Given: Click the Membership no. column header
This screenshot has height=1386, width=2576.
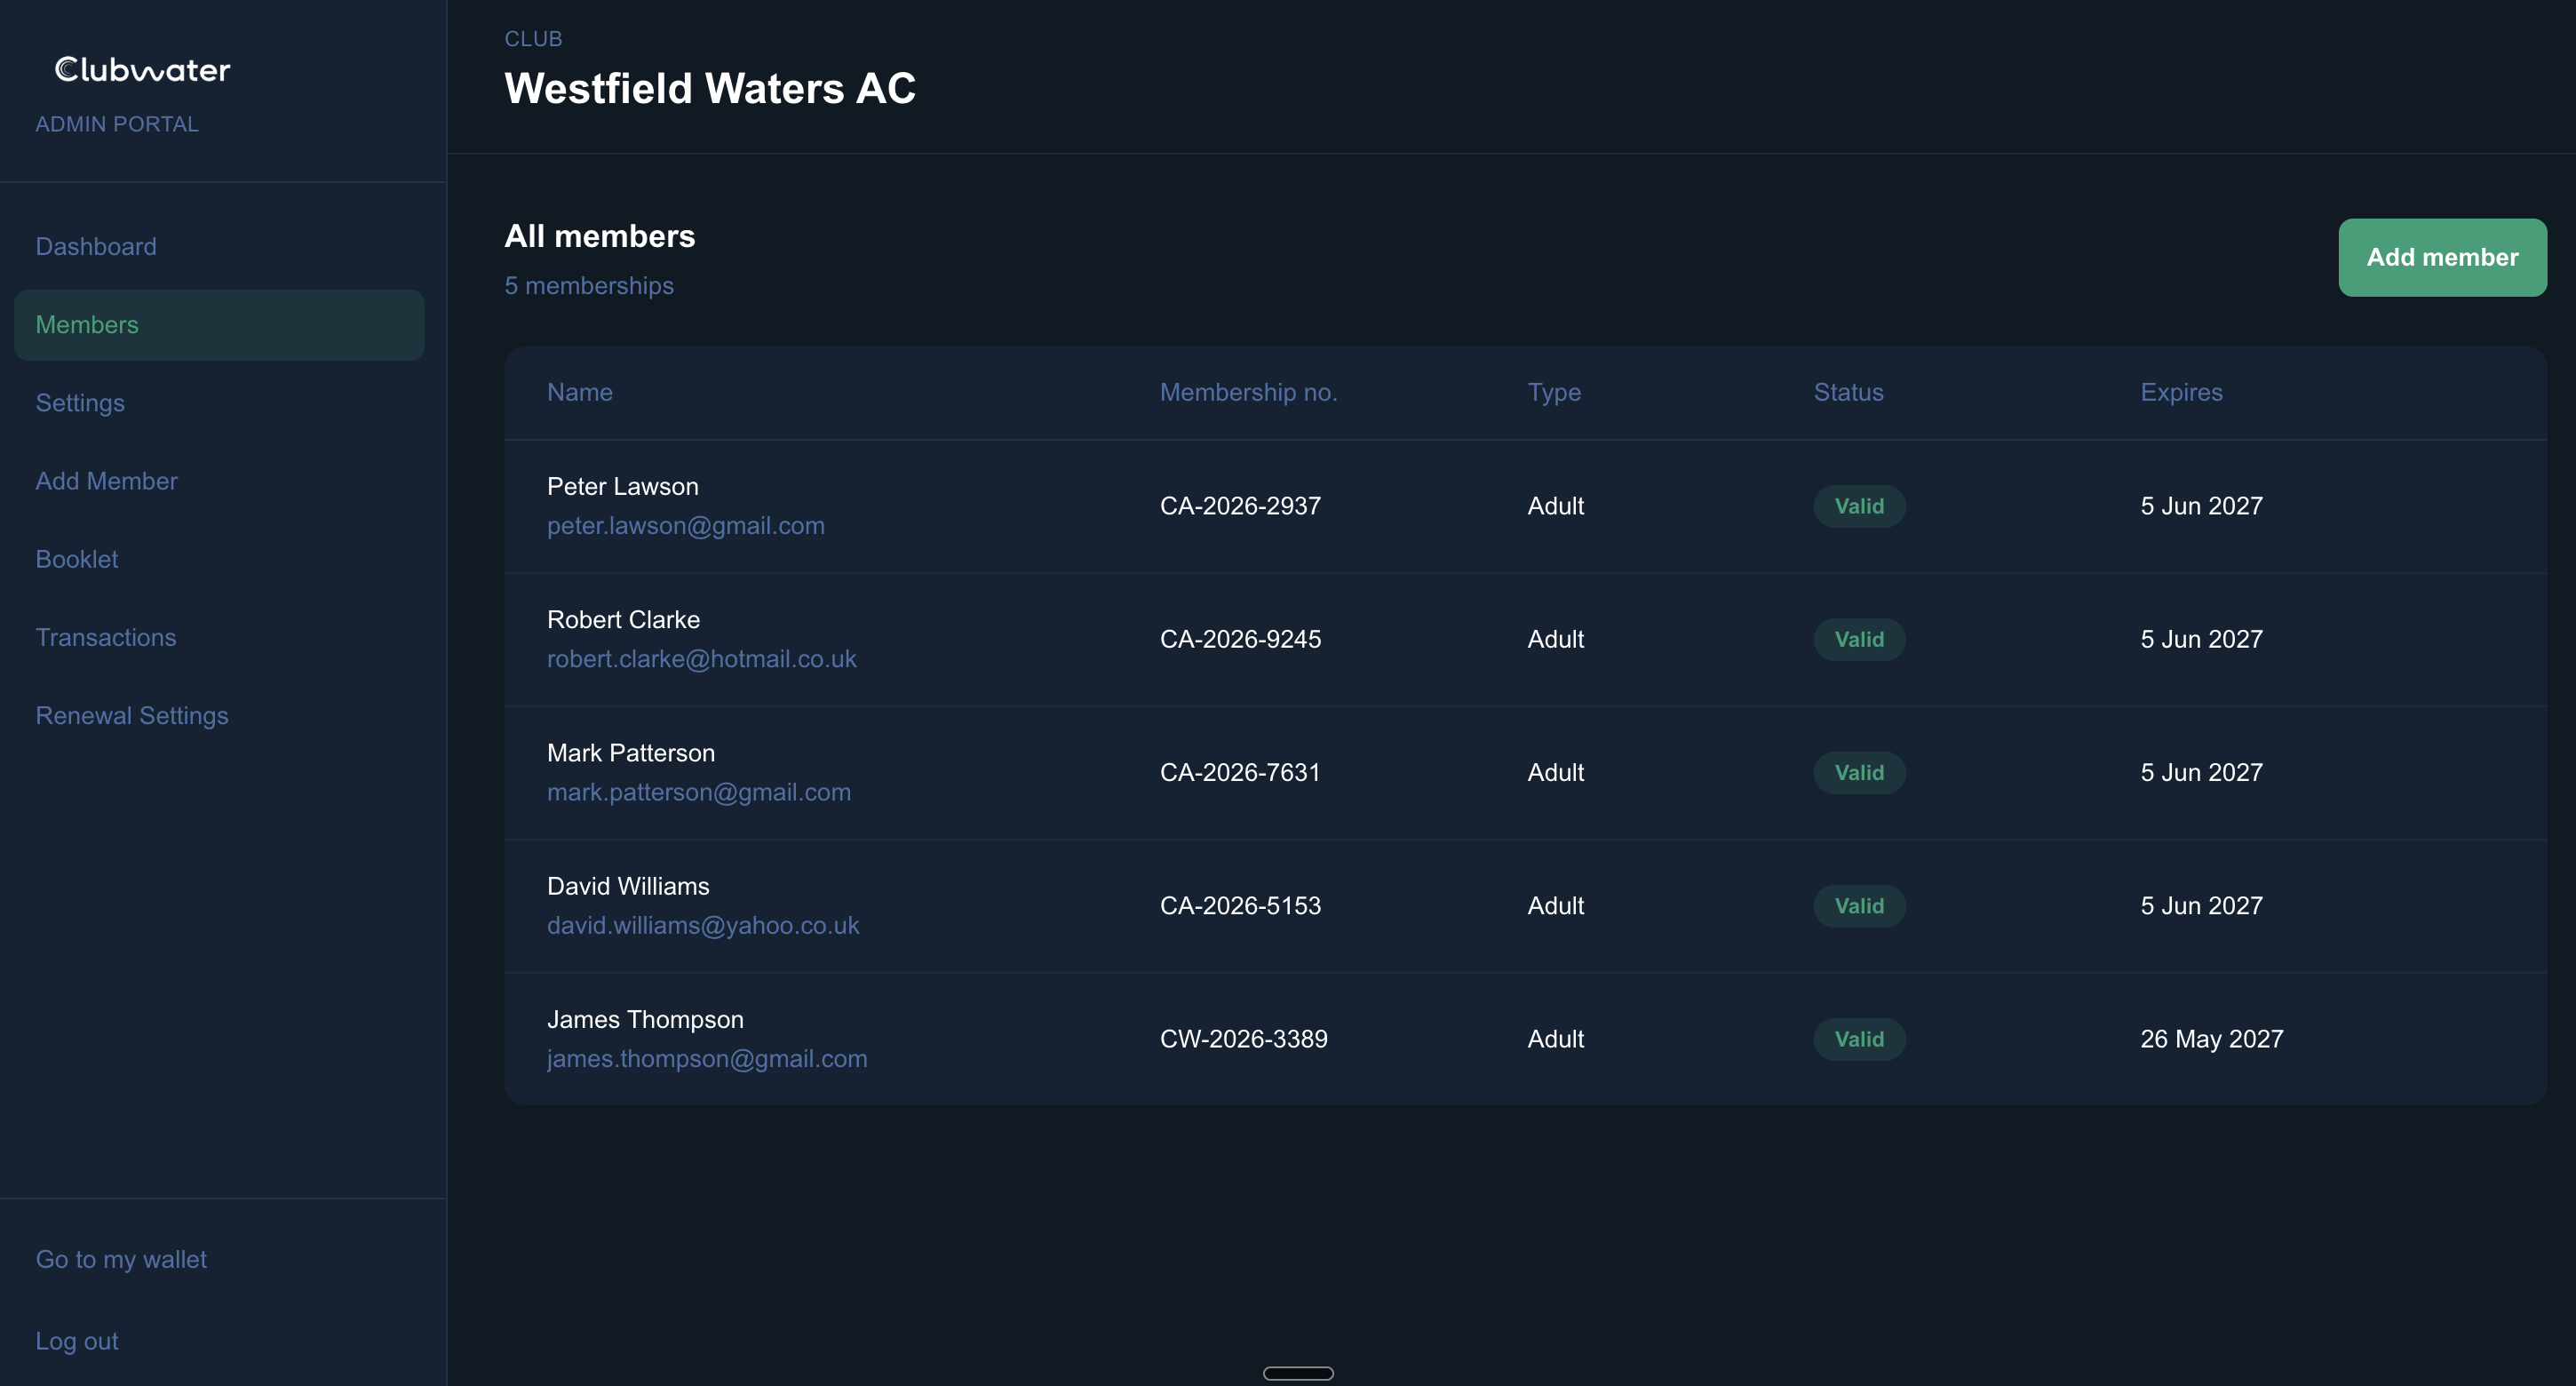Looking at the screenshot, I should 1248,392.
